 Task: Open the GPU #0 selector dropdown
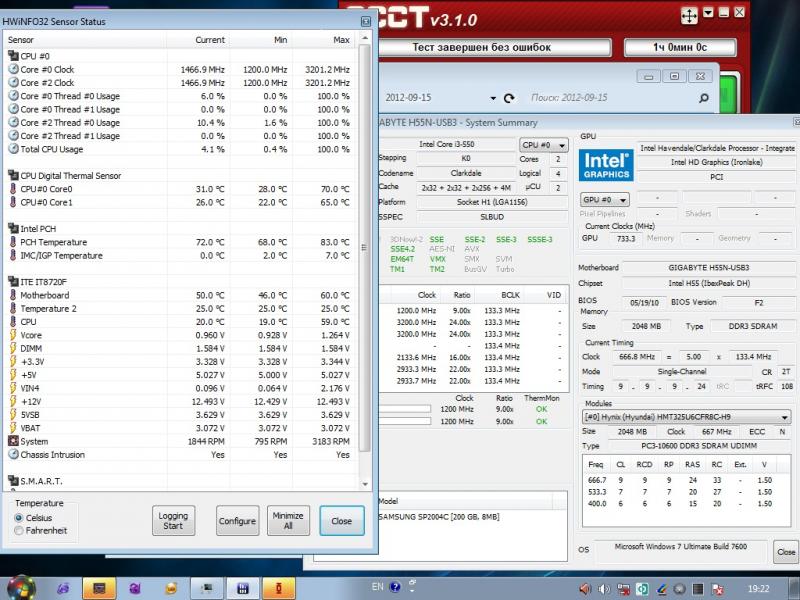605,199
